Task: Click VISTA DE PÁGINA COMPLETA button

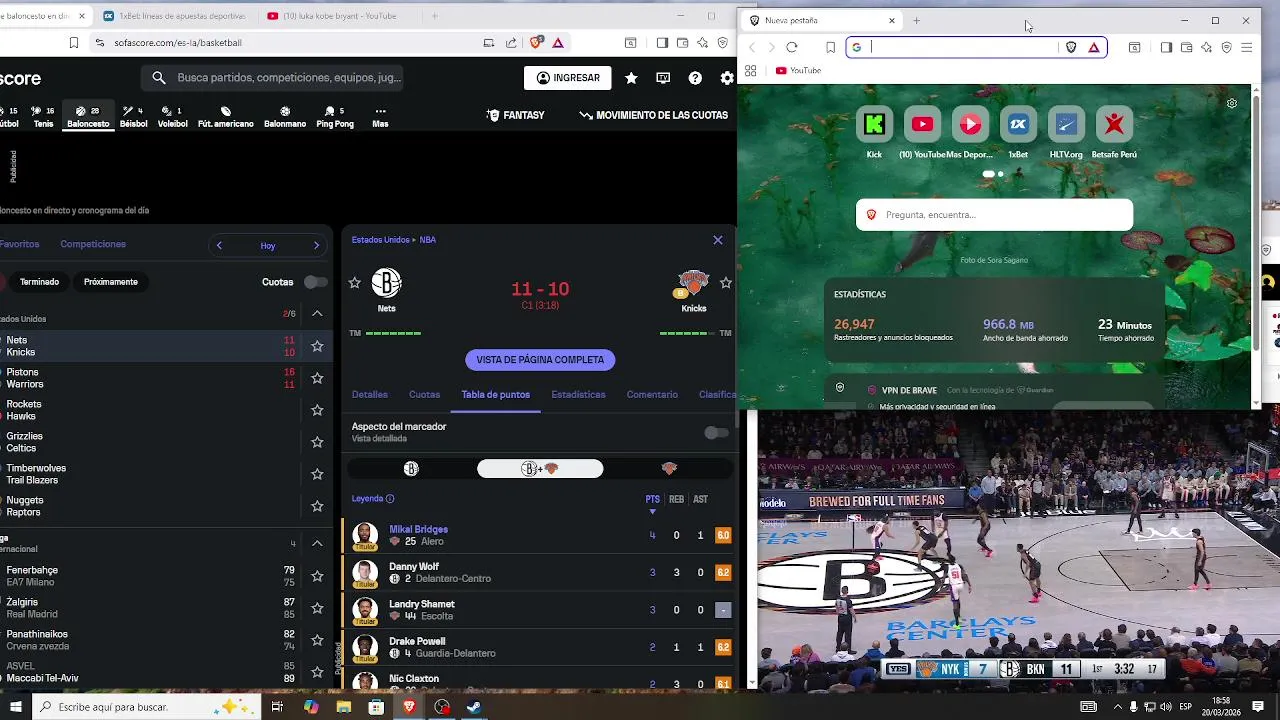Action: pyautogui.click(x=540, y=360)
